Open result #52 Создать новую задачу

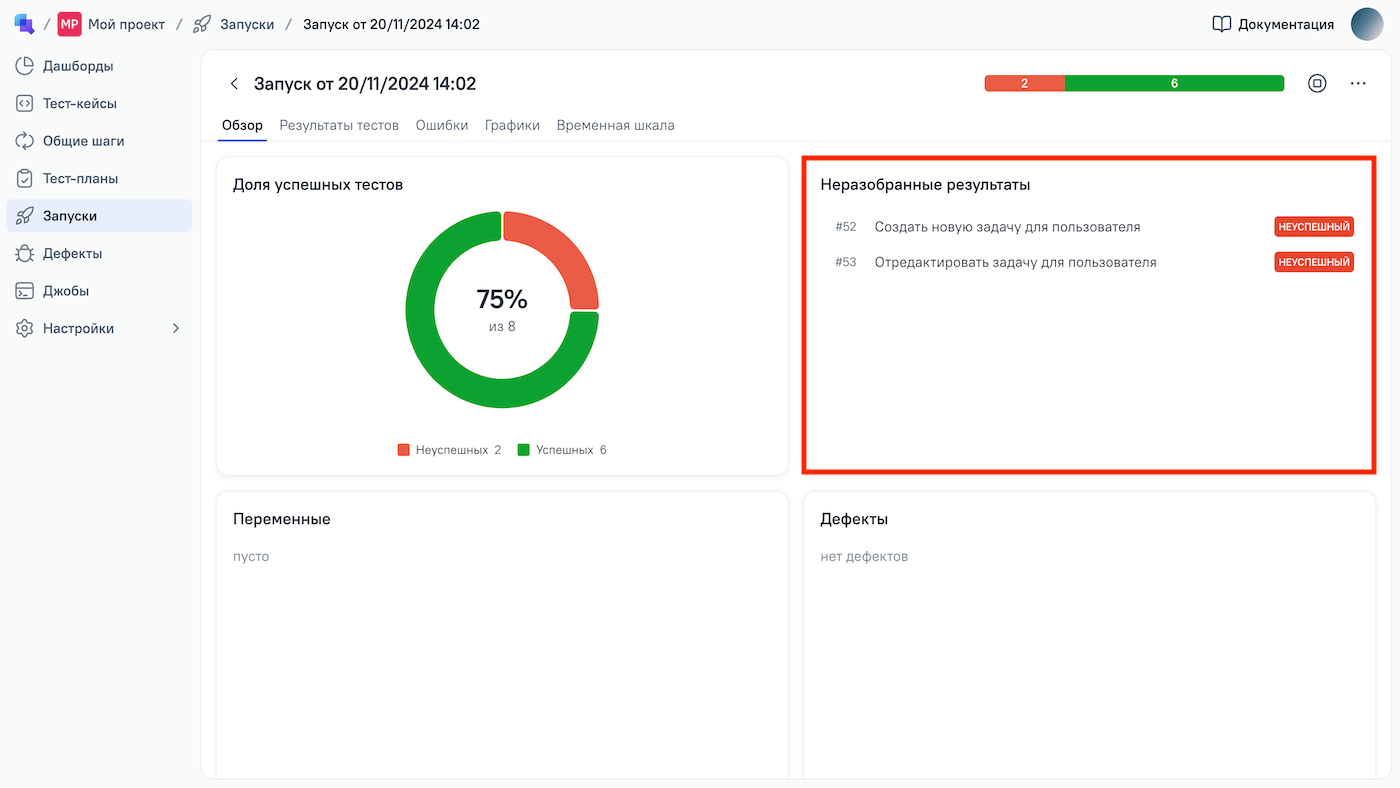pyautogui.click(x=1007, y=227)
